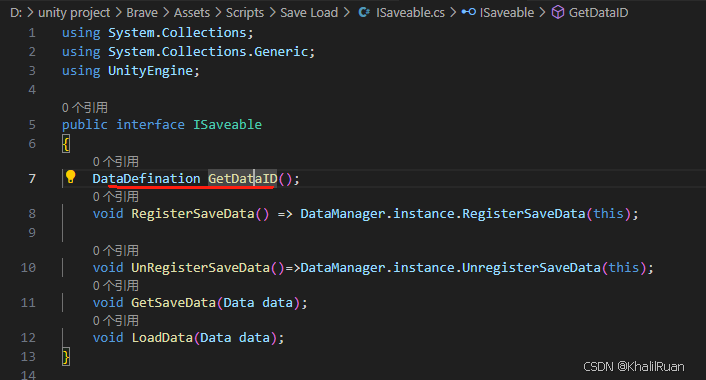The height and width of the screenshot is (380, 706).
Task: Open the D: drive breadcrumb
Action: pyautogui.click(x=16, y=13)
